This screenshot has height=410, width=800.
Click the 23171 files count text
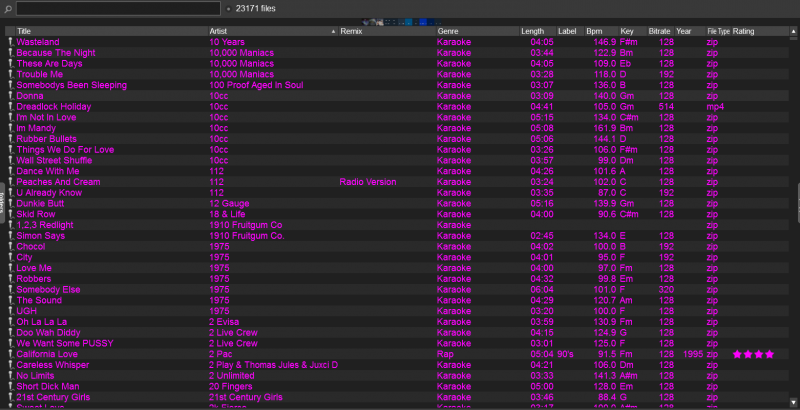click(x=256, y=8)
